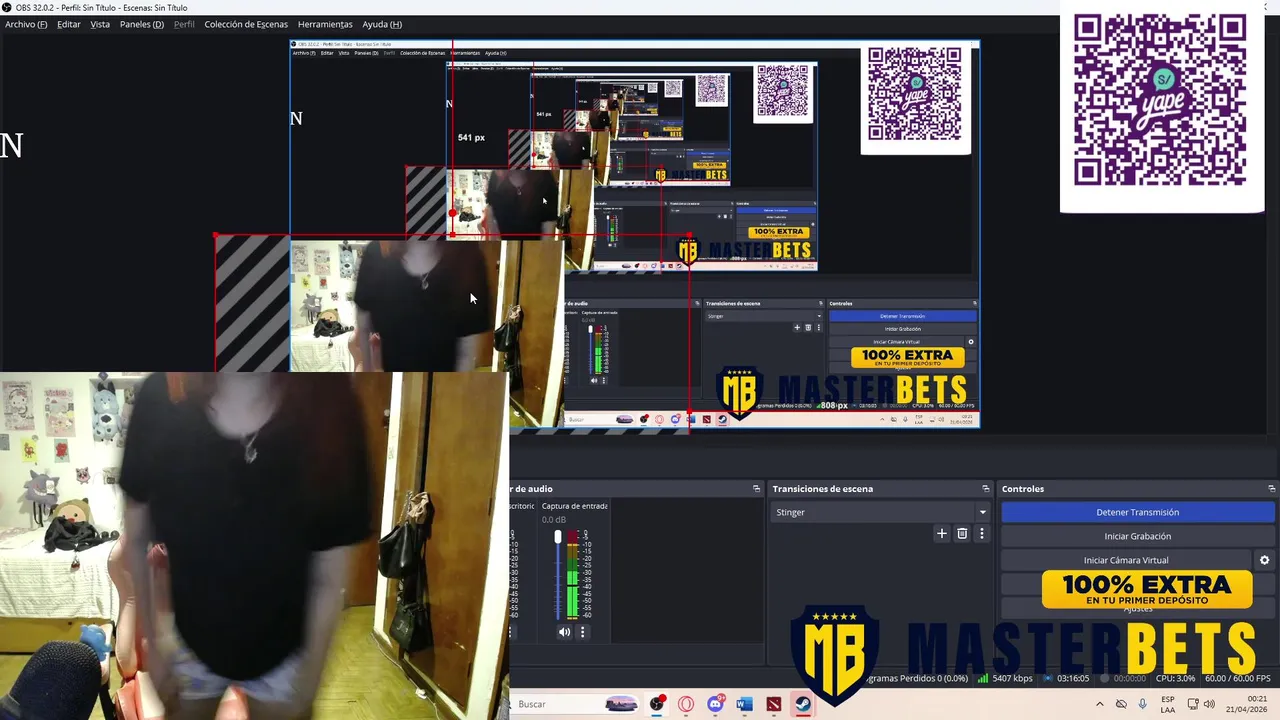This screenshot has height=720, width=1280.
Task: Open OBS Studio from taskbar
Action: 657,704
